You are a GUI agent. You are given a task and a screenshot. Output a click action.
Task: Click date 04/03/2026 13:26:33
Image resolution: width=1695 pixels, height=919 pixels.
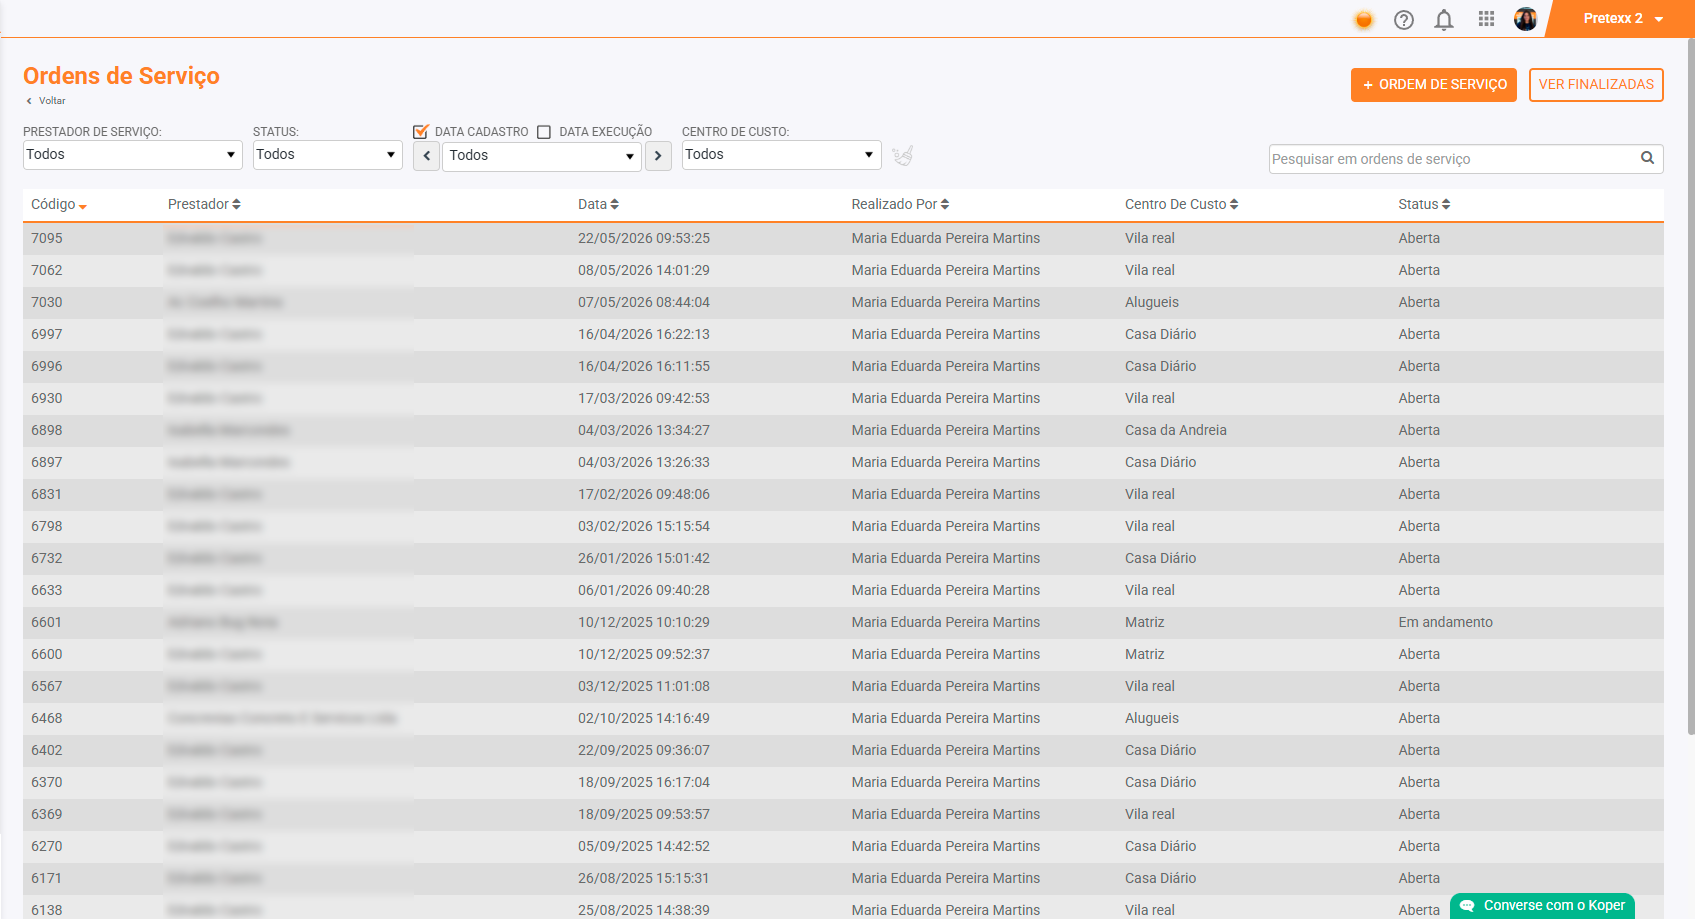click(644, 462)
